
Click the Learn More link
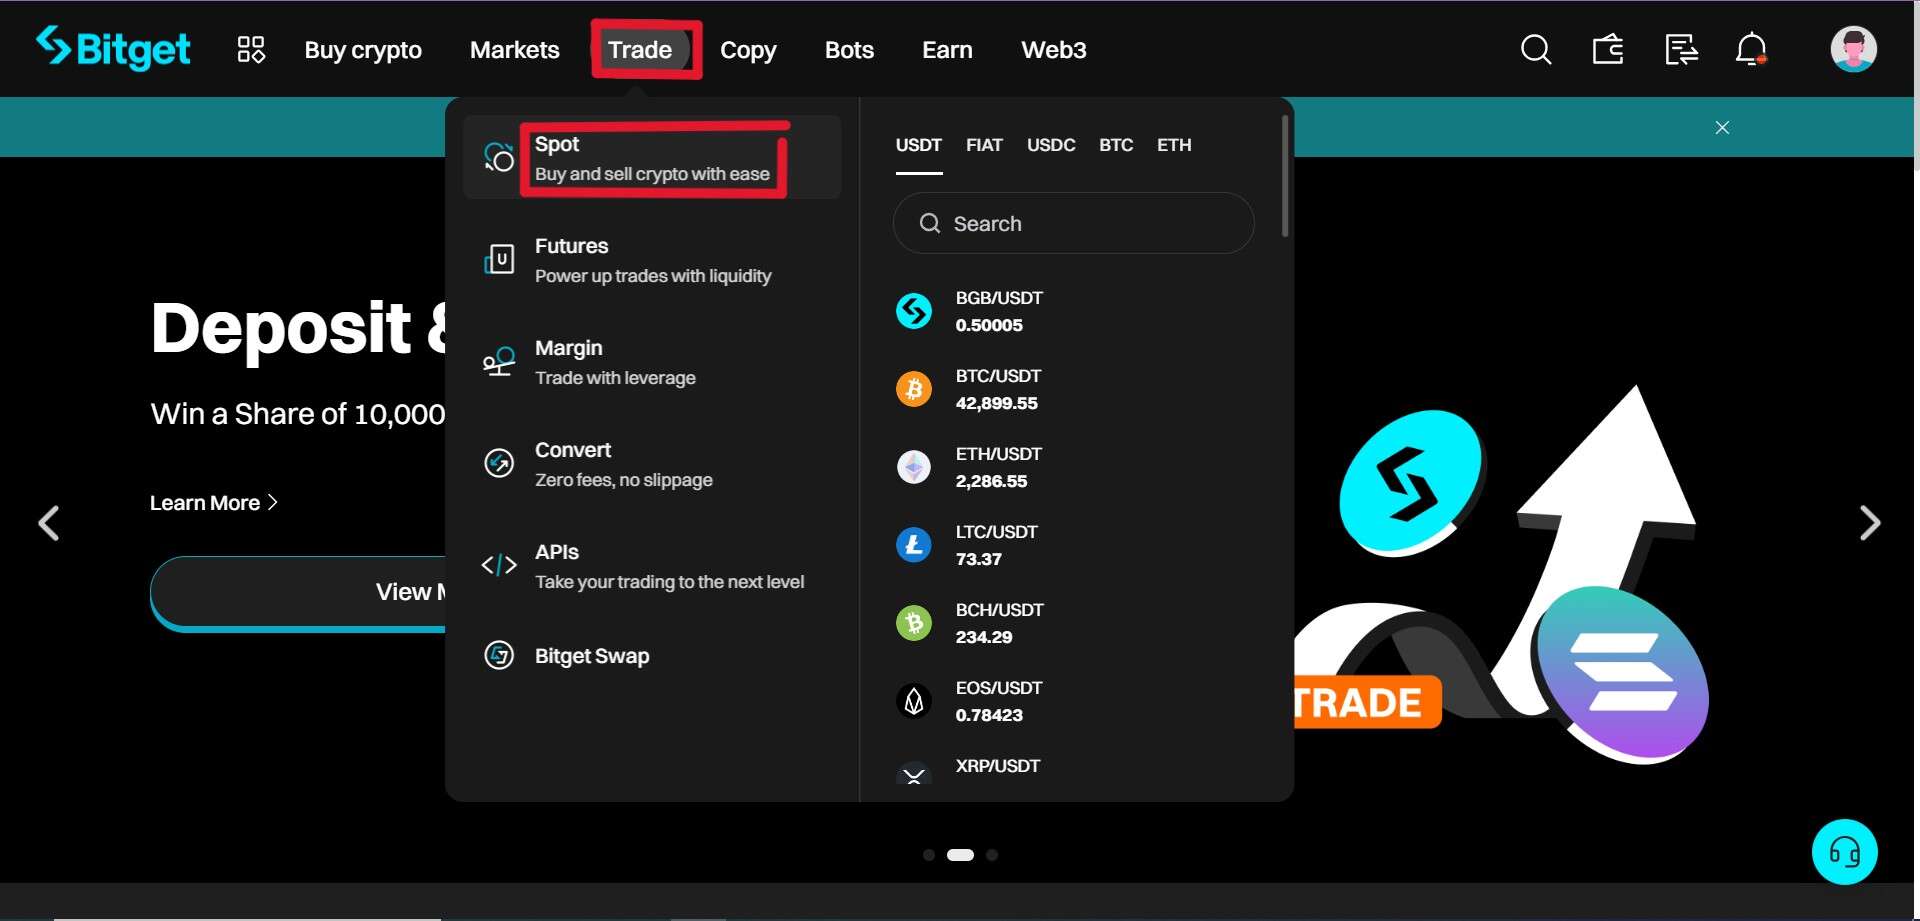tap(213, 503)
